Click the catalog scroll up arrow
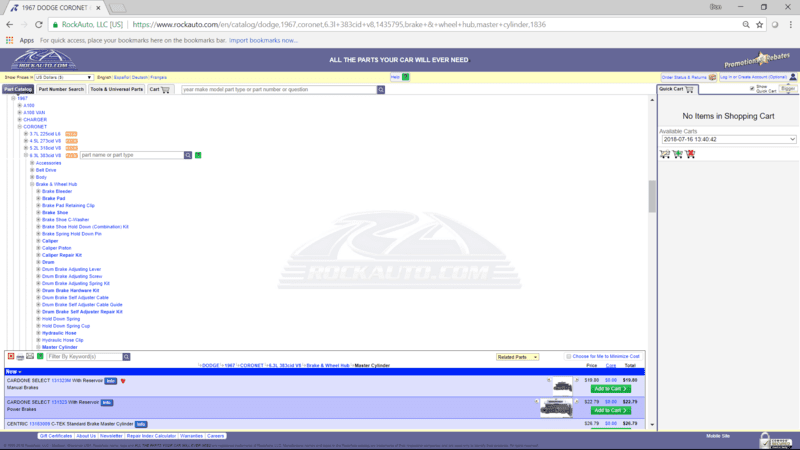This screenshot has height=450, width=800. click(652, 100)
